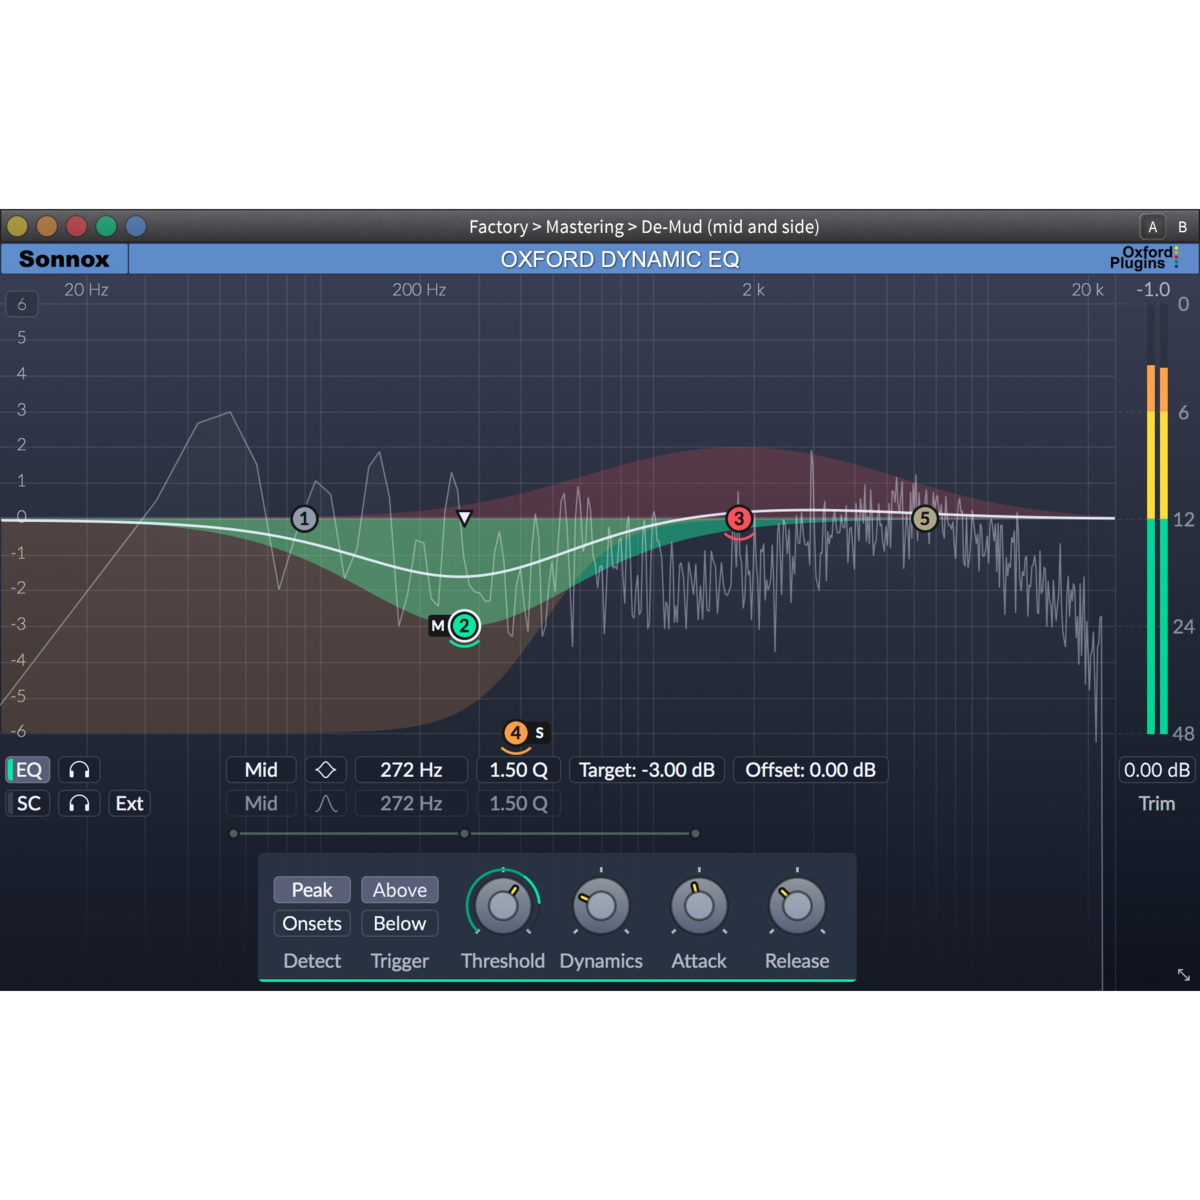Open the Mid channel selector for the EQ band

click(x=260, y=769)
